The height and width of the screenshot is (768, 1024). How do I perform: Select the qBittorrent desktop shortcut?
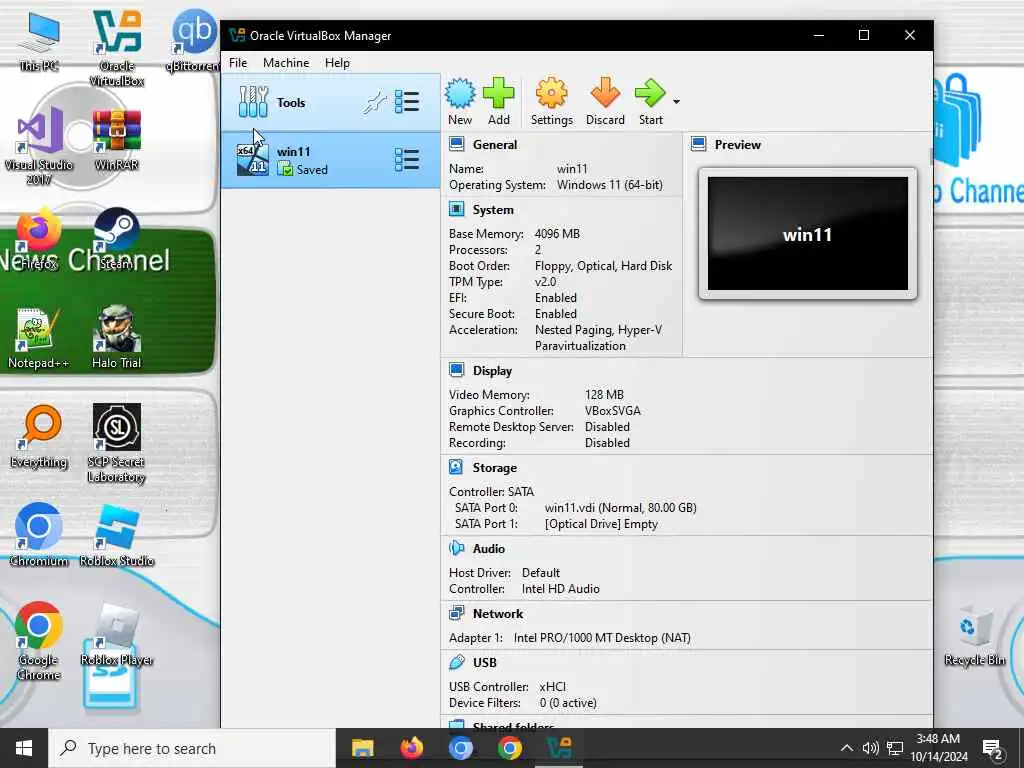point(193,40)
